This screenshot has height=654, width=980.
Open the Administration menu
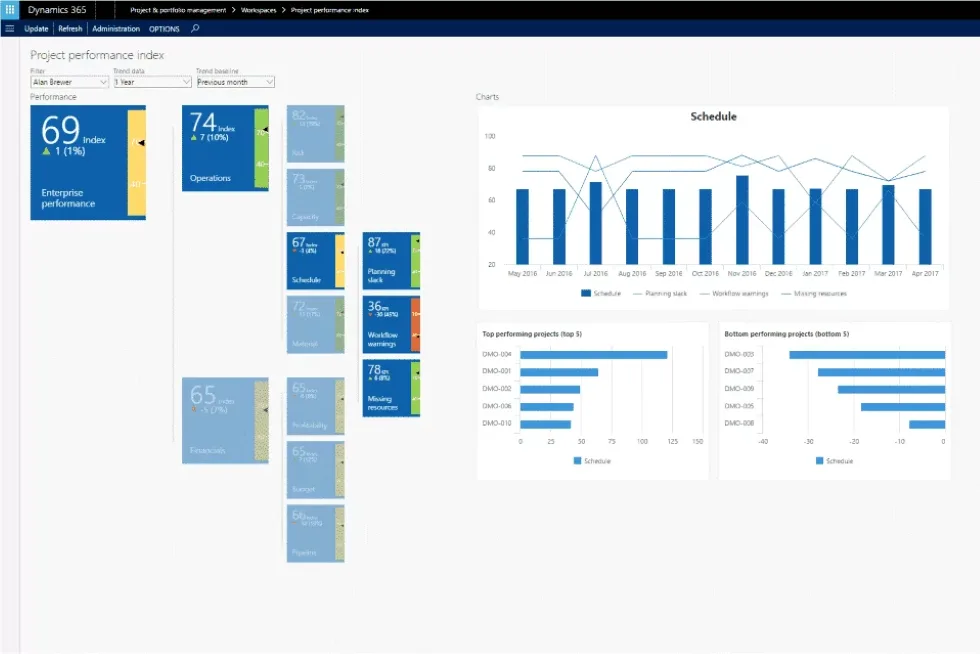(x=116, y=29)
